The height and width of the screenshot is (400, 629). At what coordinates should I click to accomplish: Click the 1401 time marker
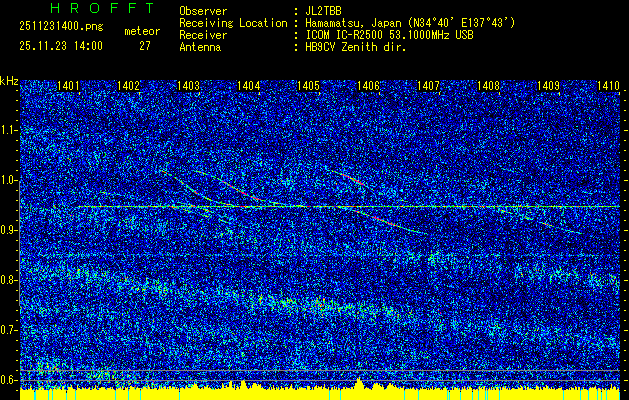69,87
